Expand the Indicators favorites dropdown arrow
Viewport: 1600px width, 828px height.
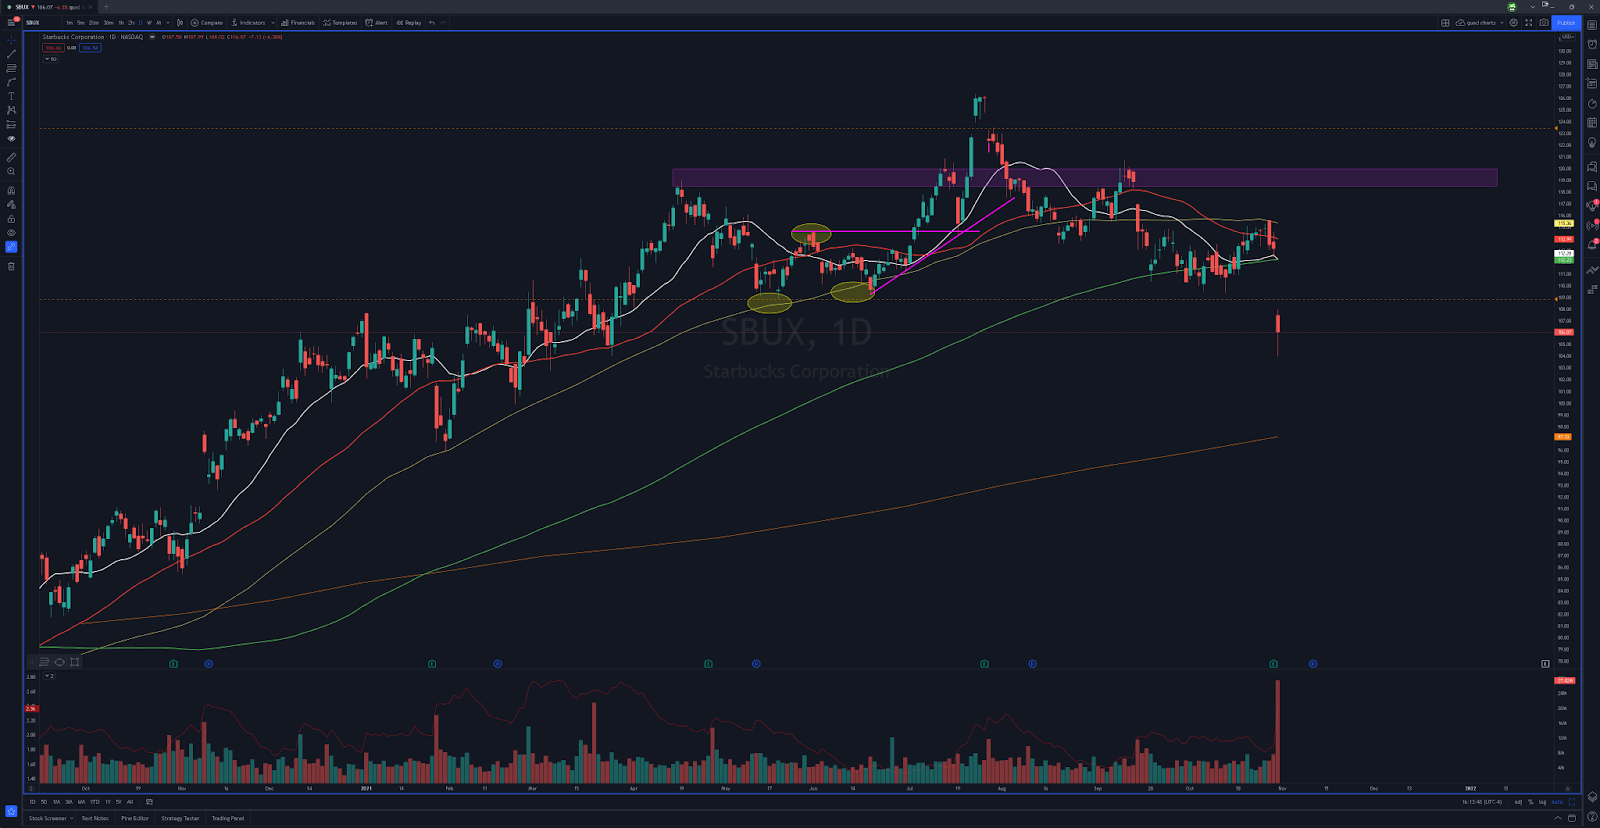point(273,22)
